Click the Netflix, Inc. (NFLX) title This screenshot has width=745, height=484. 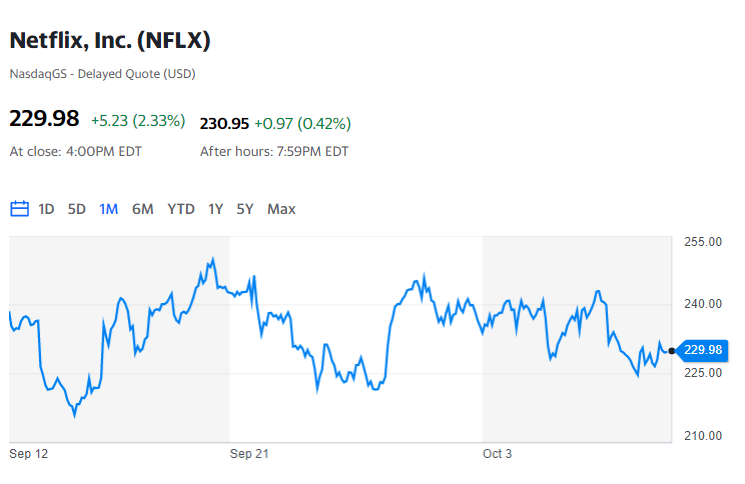coord(110,40)
